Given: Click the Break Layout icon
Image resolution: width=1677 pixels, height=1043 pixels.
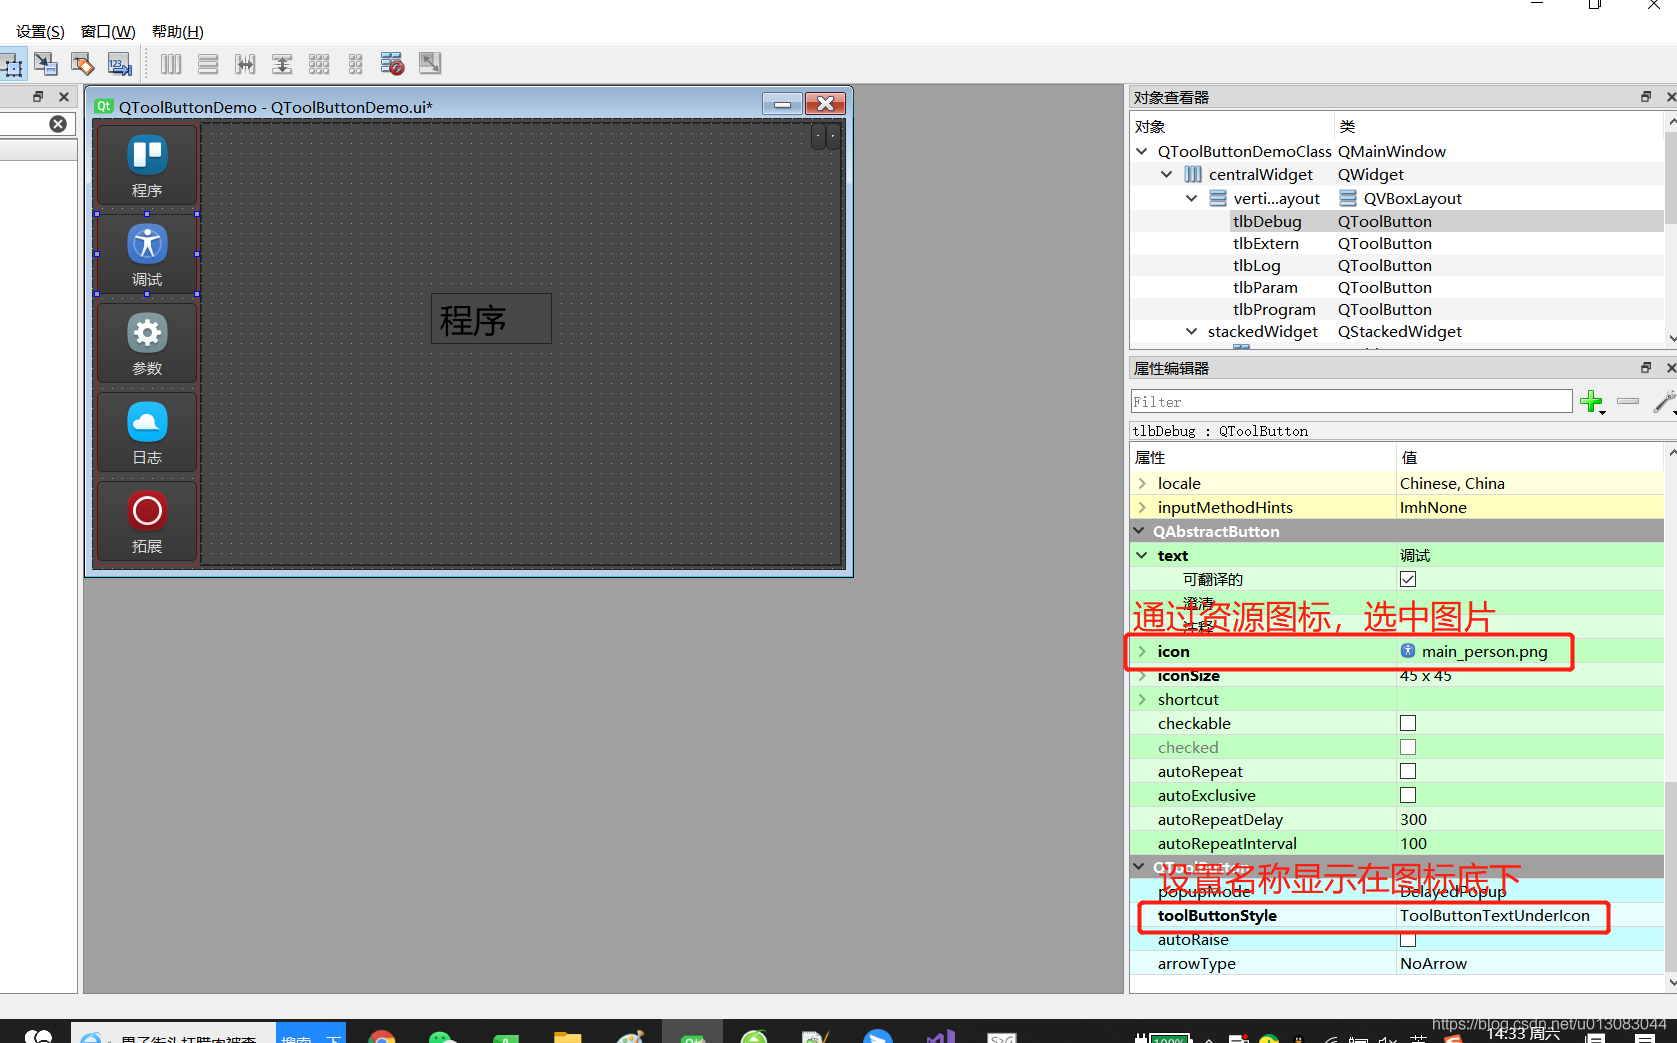Looking at the screenshot, I should click(x=392, y=64).
